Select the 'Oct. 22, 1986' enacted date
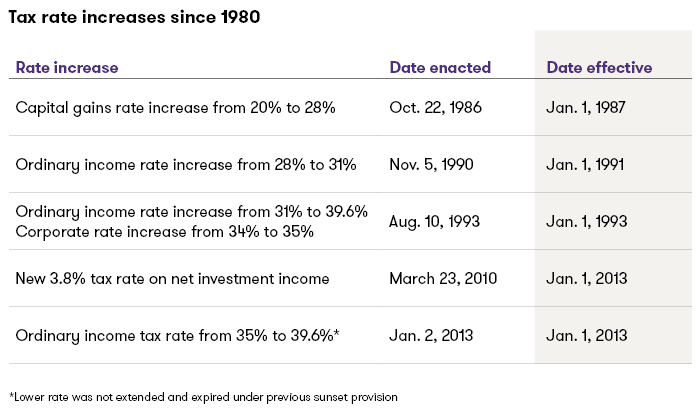 tap(436, 107)
